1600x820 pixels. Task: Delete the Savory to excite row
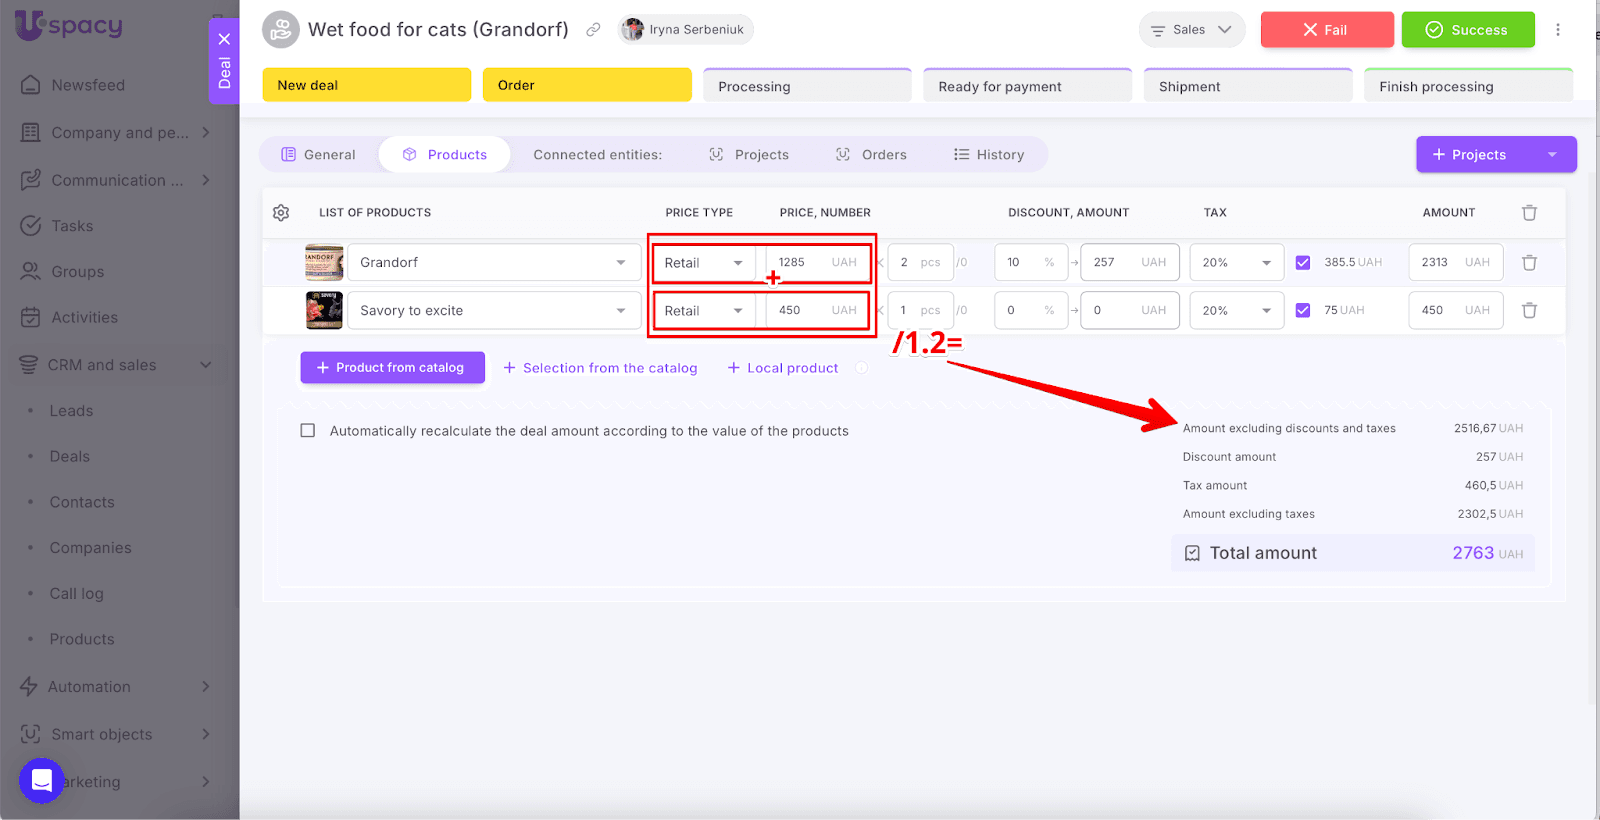click(1529, 311)
